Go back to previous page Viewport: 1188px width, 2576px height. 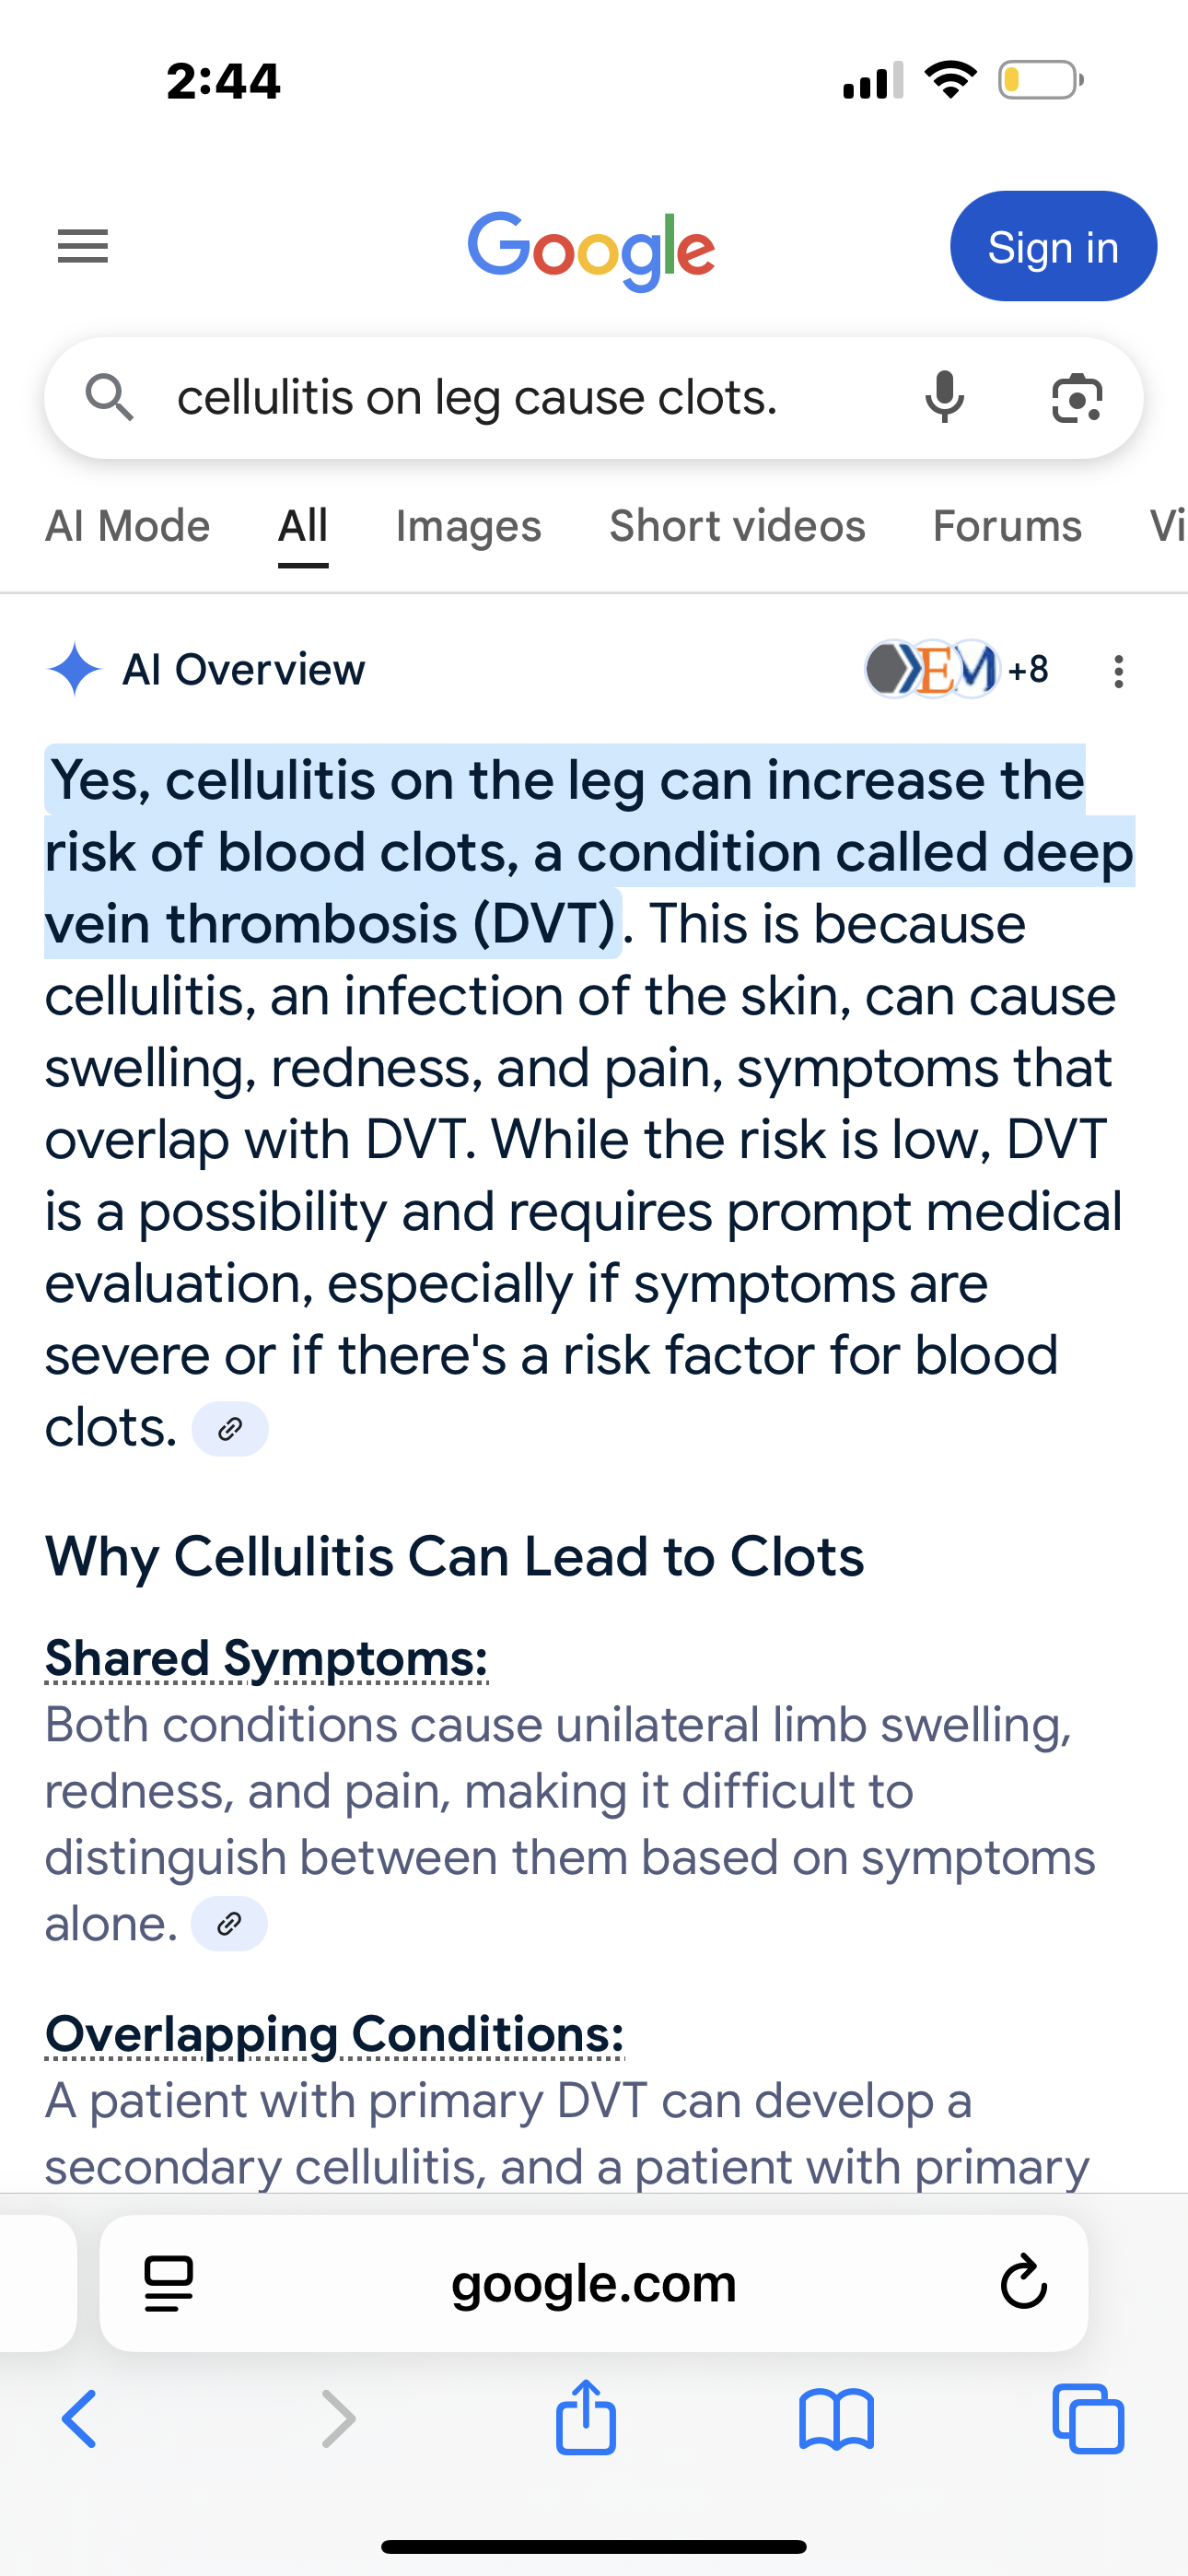pyautogui.click(x=80, y=2419)
